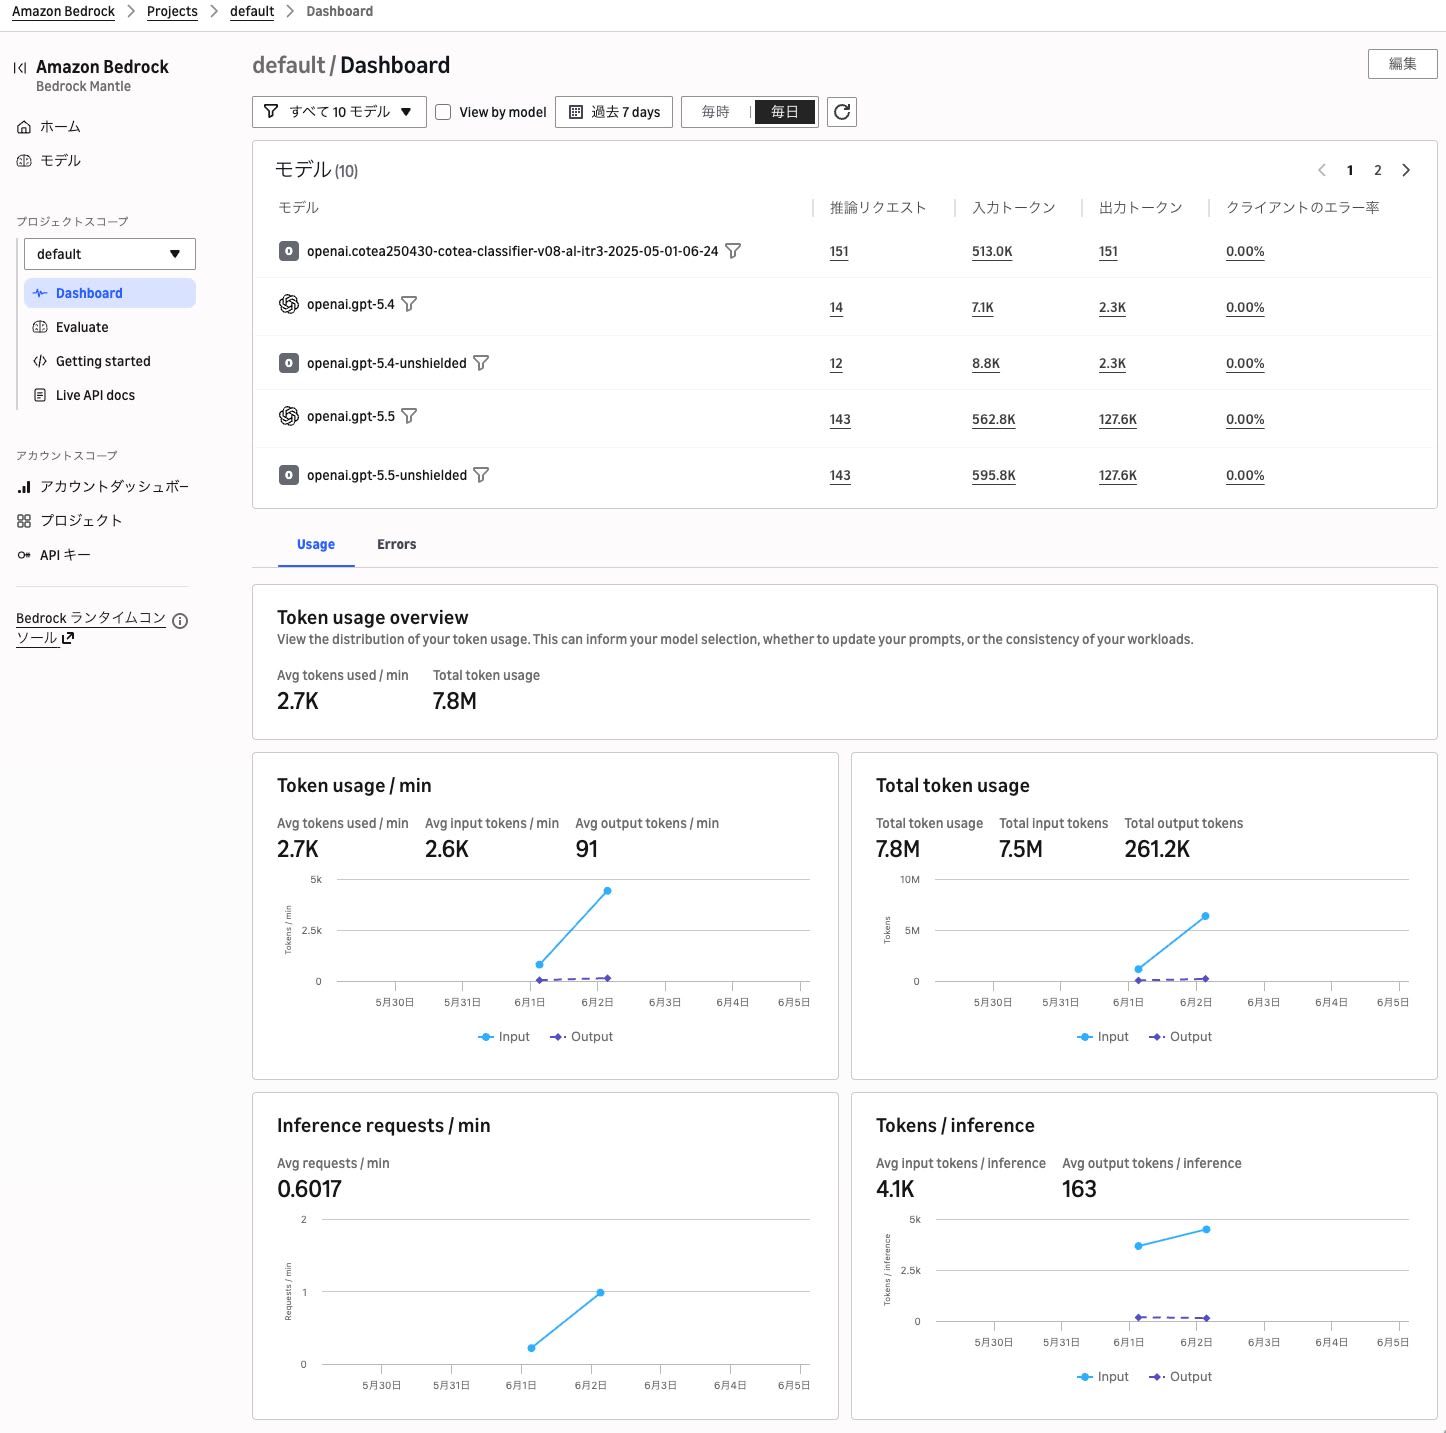Go to next models page arrow

1406,170
